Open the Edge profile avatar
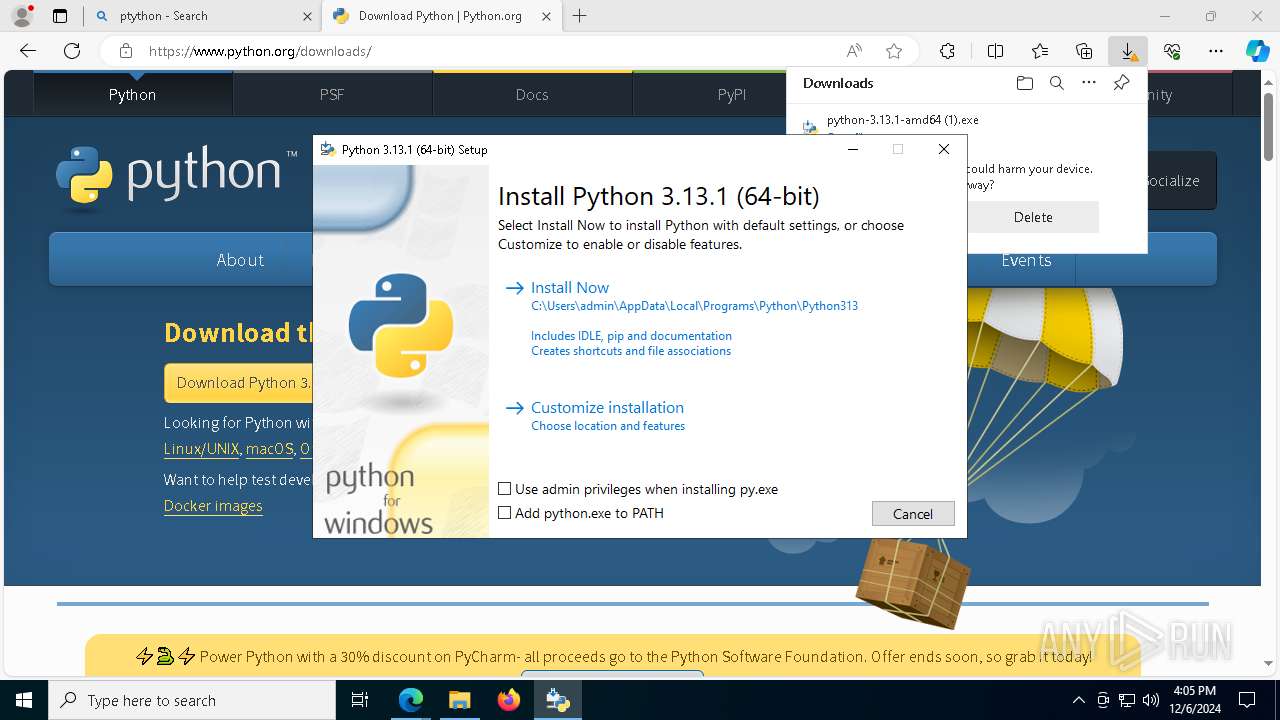This screenshot has height=720, width=1280. coord(22,16)
